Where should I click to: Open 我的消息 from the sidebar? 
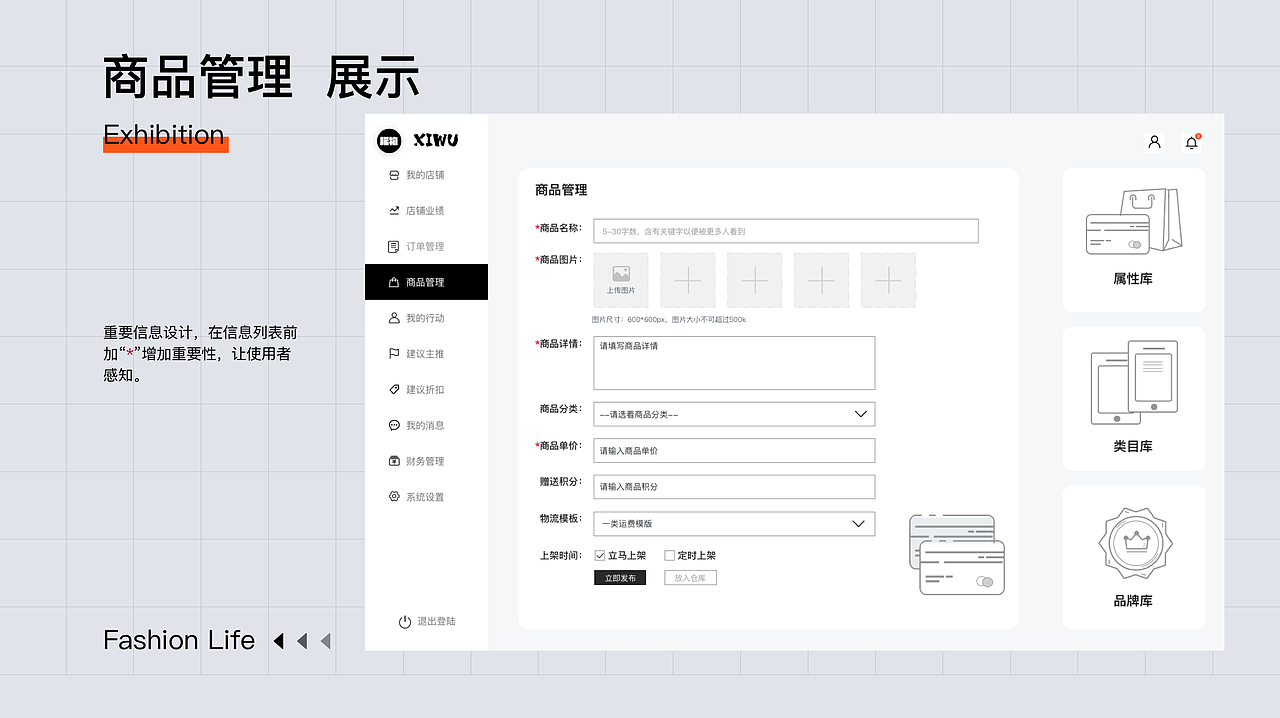tap(426, 424)
